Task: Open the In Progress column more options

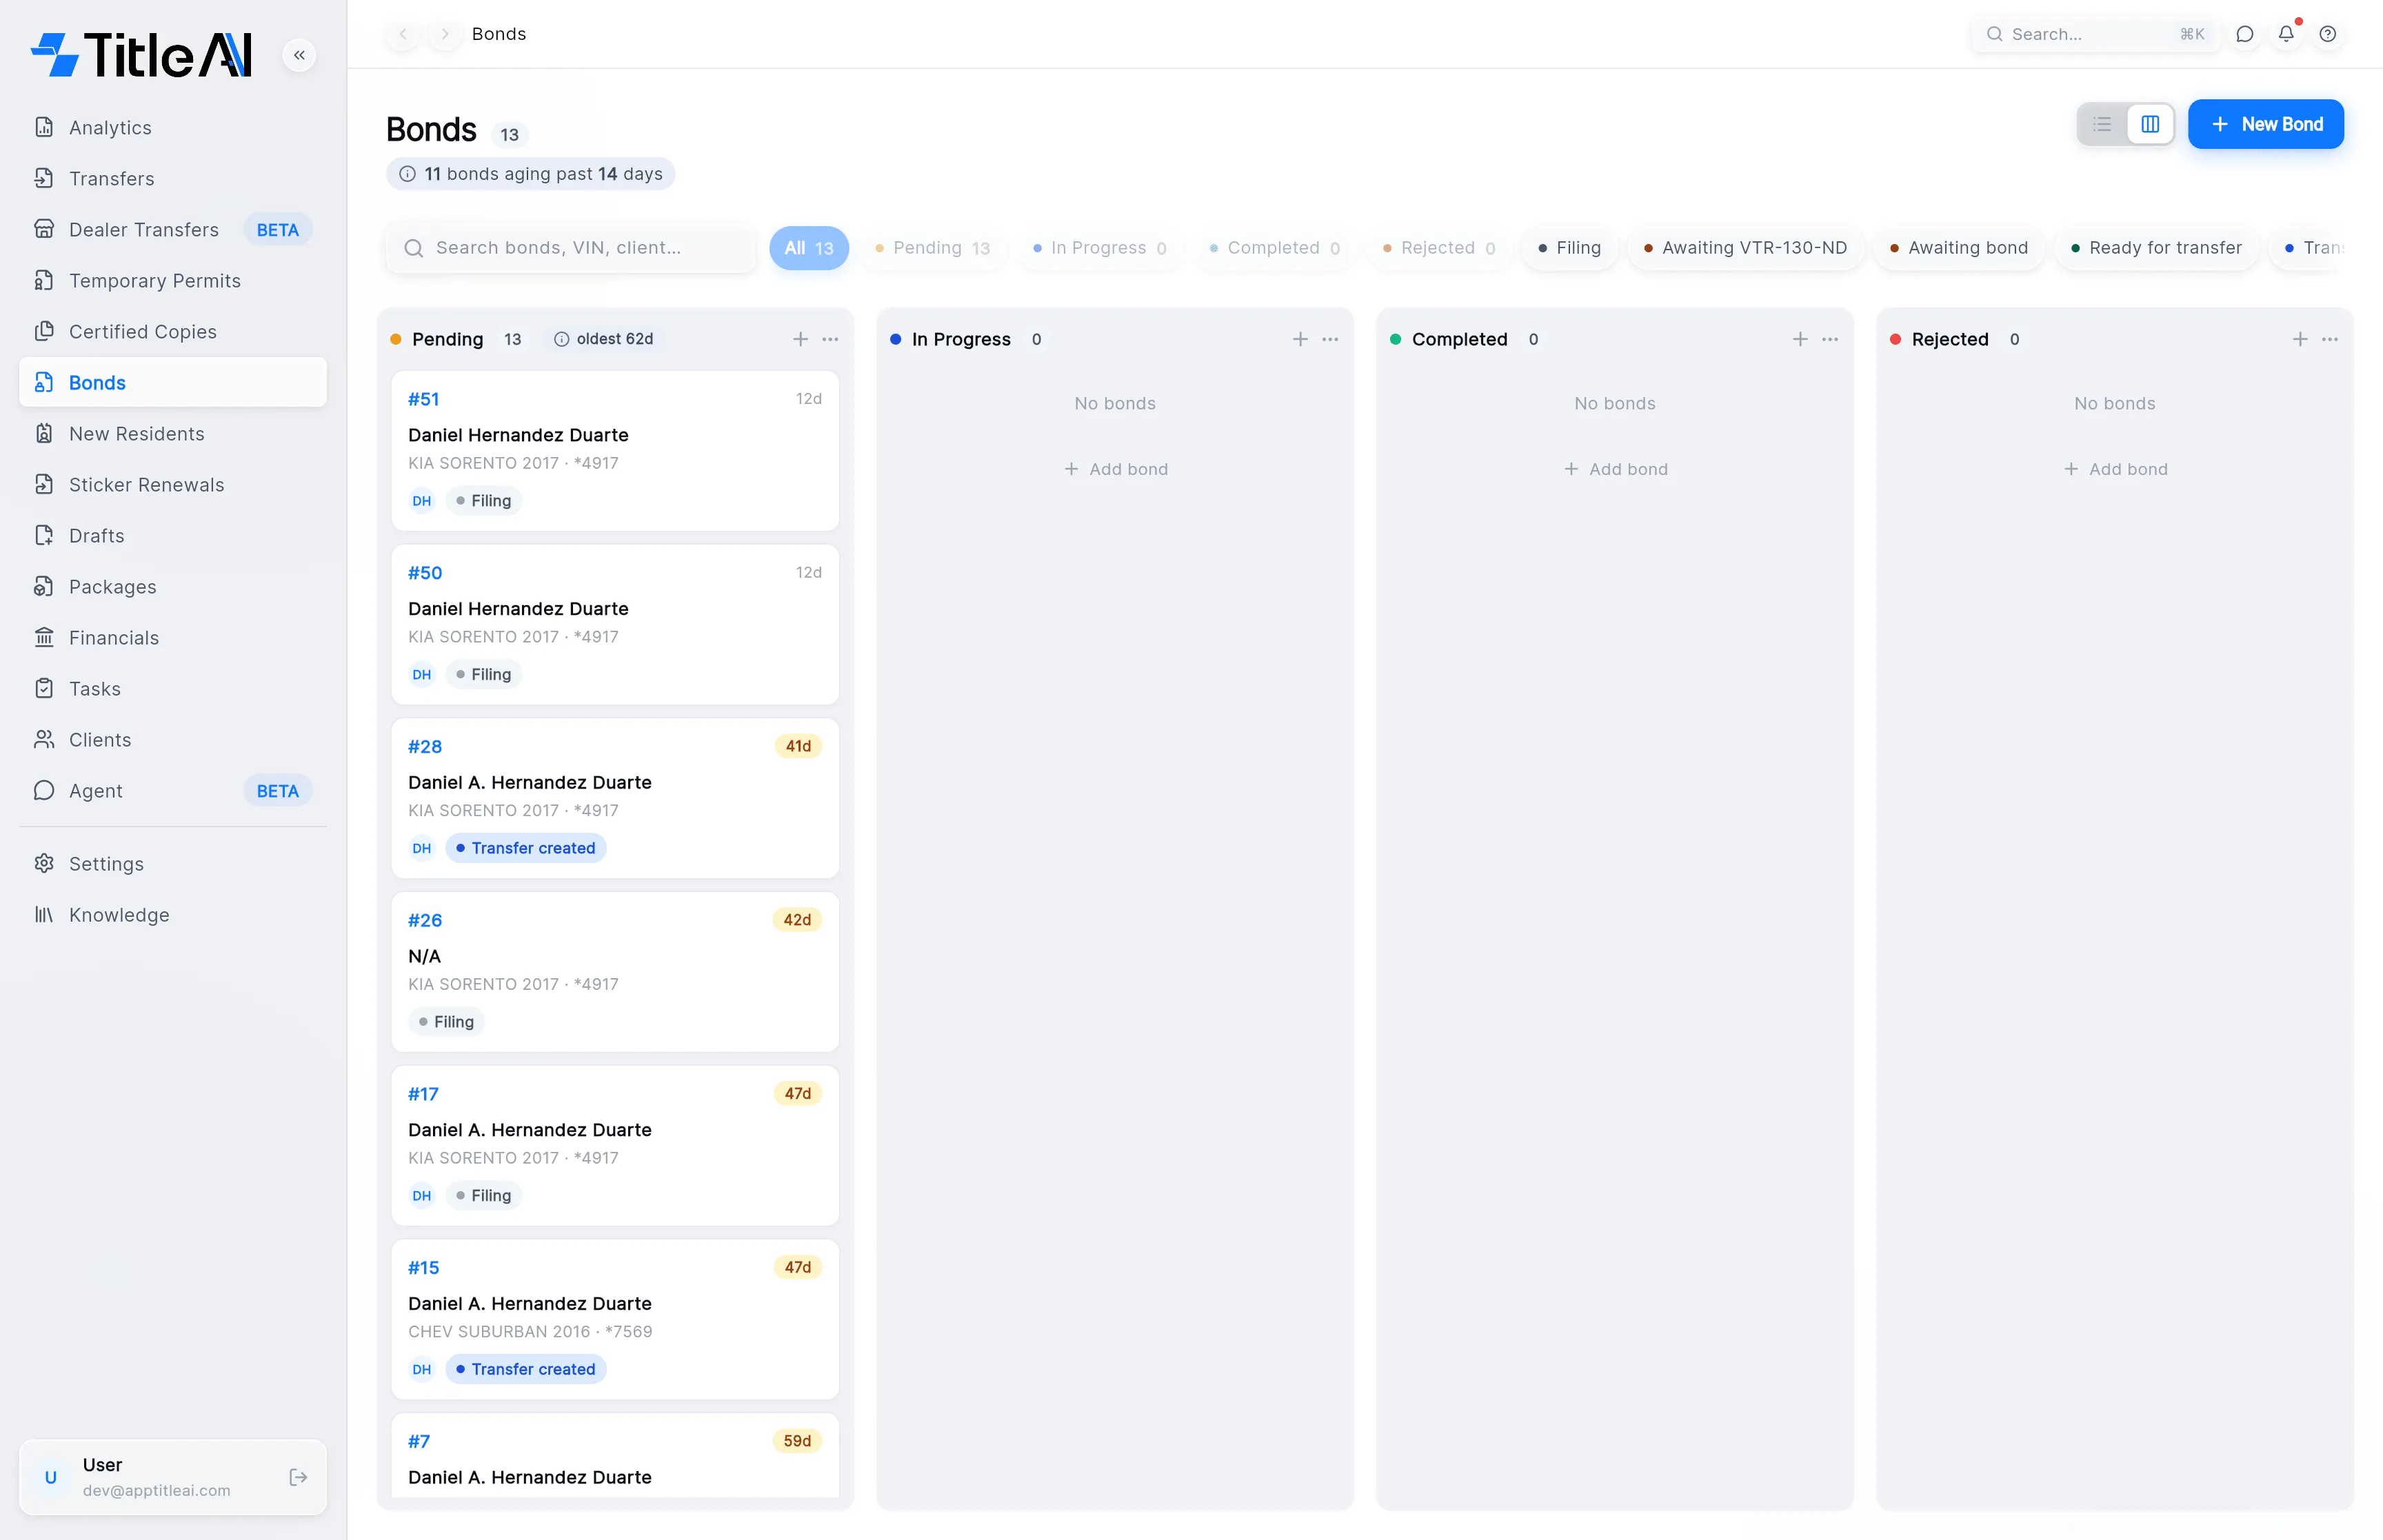Action: point(1330,339)
